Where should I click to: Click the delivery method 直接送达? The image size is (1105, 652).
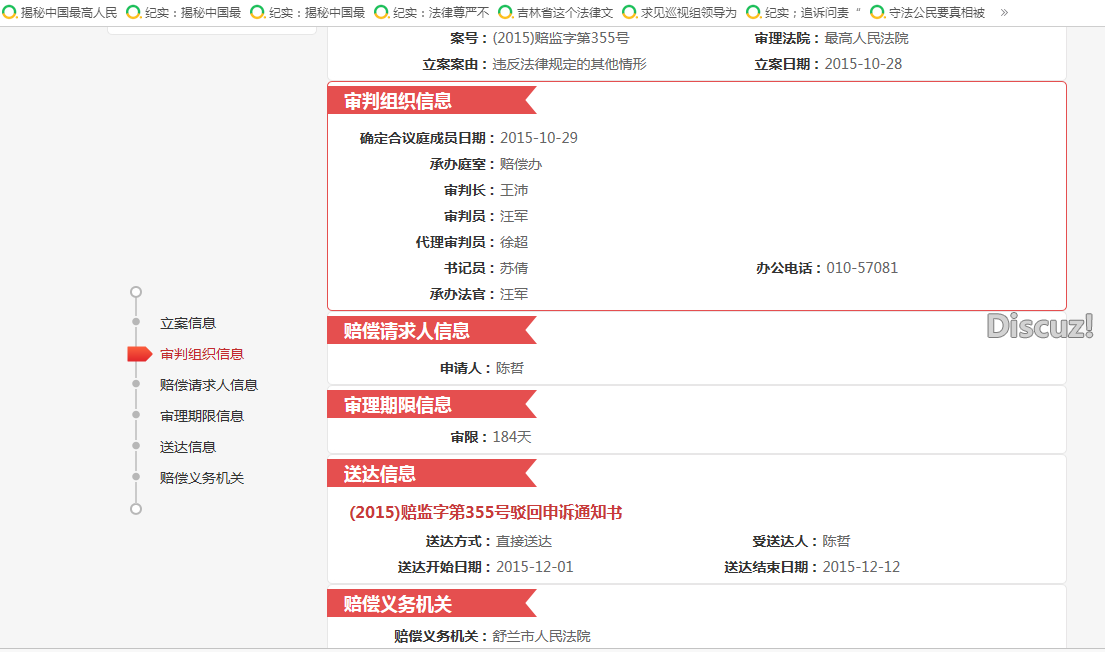pyautogui.click(x=524, y=541)
